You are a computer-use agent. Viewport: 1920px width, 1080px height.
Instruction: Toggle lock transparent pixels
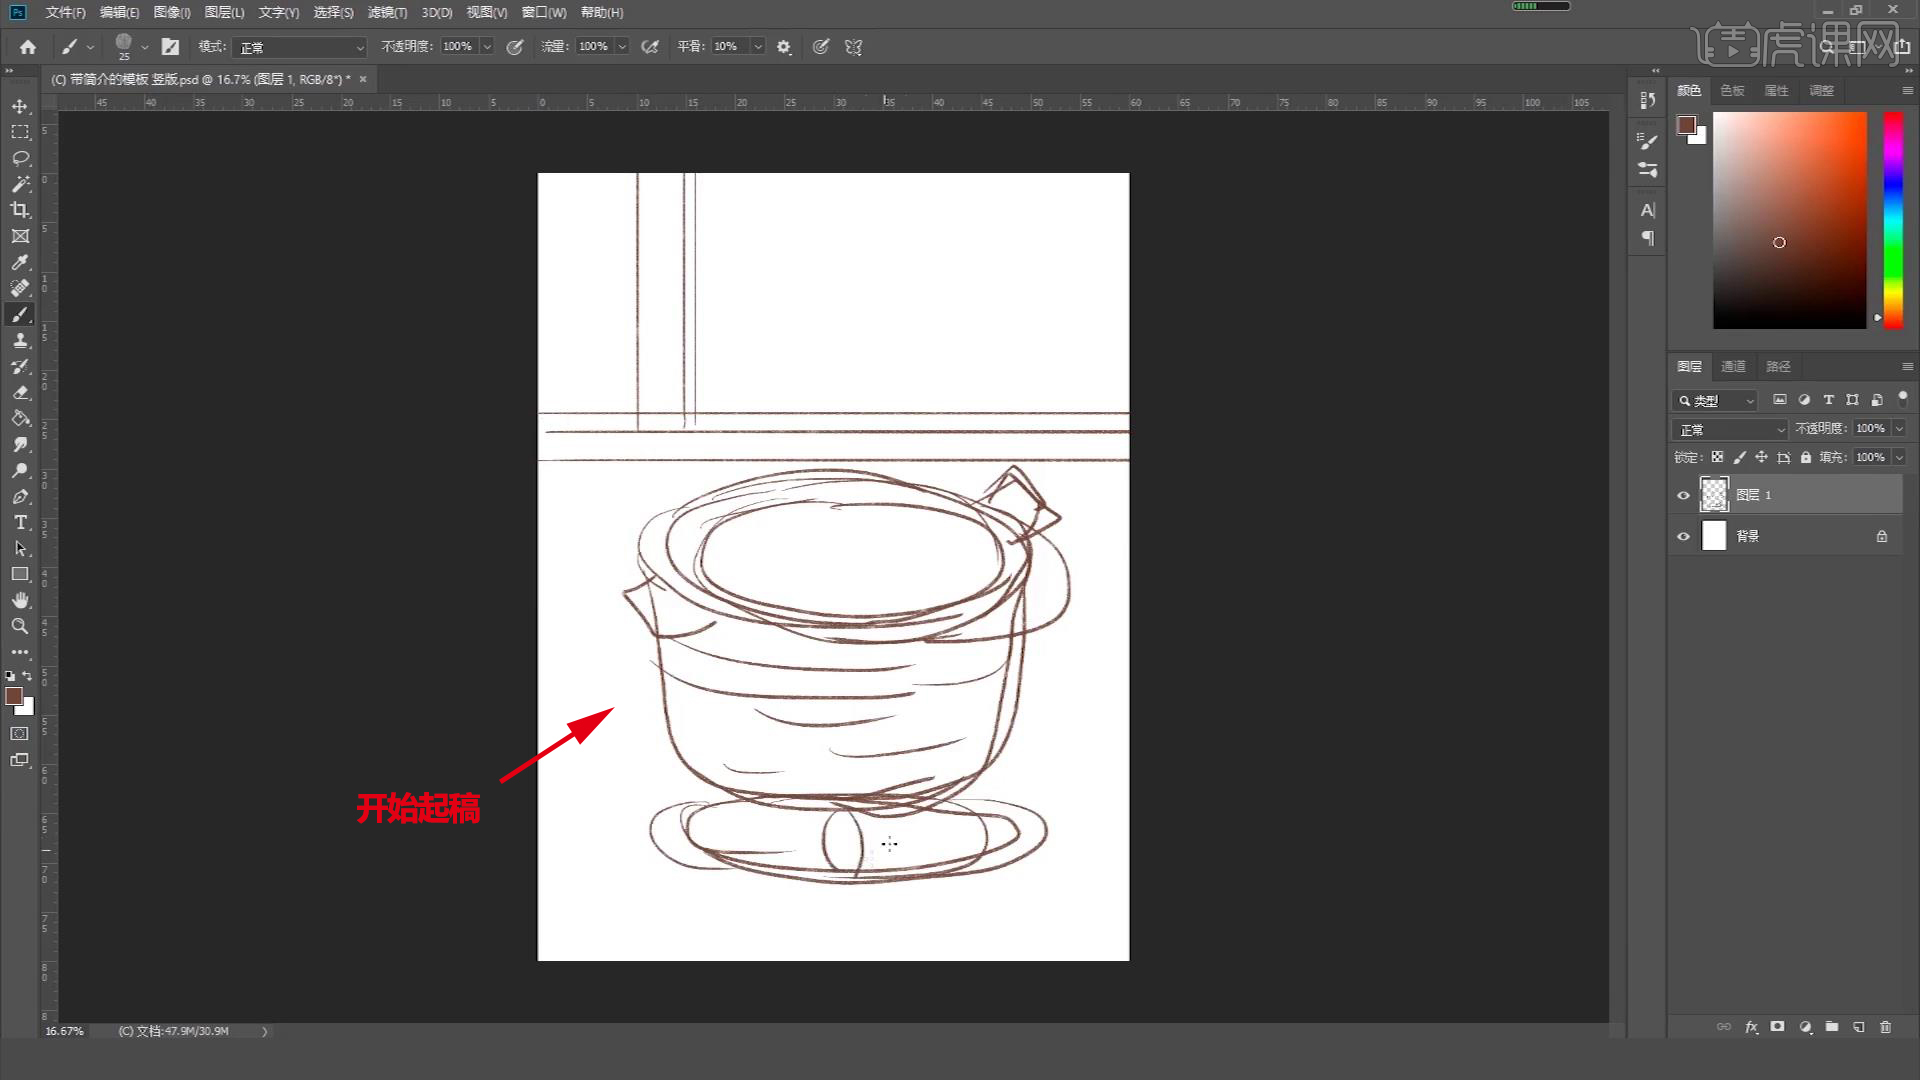coord(1718,457)
